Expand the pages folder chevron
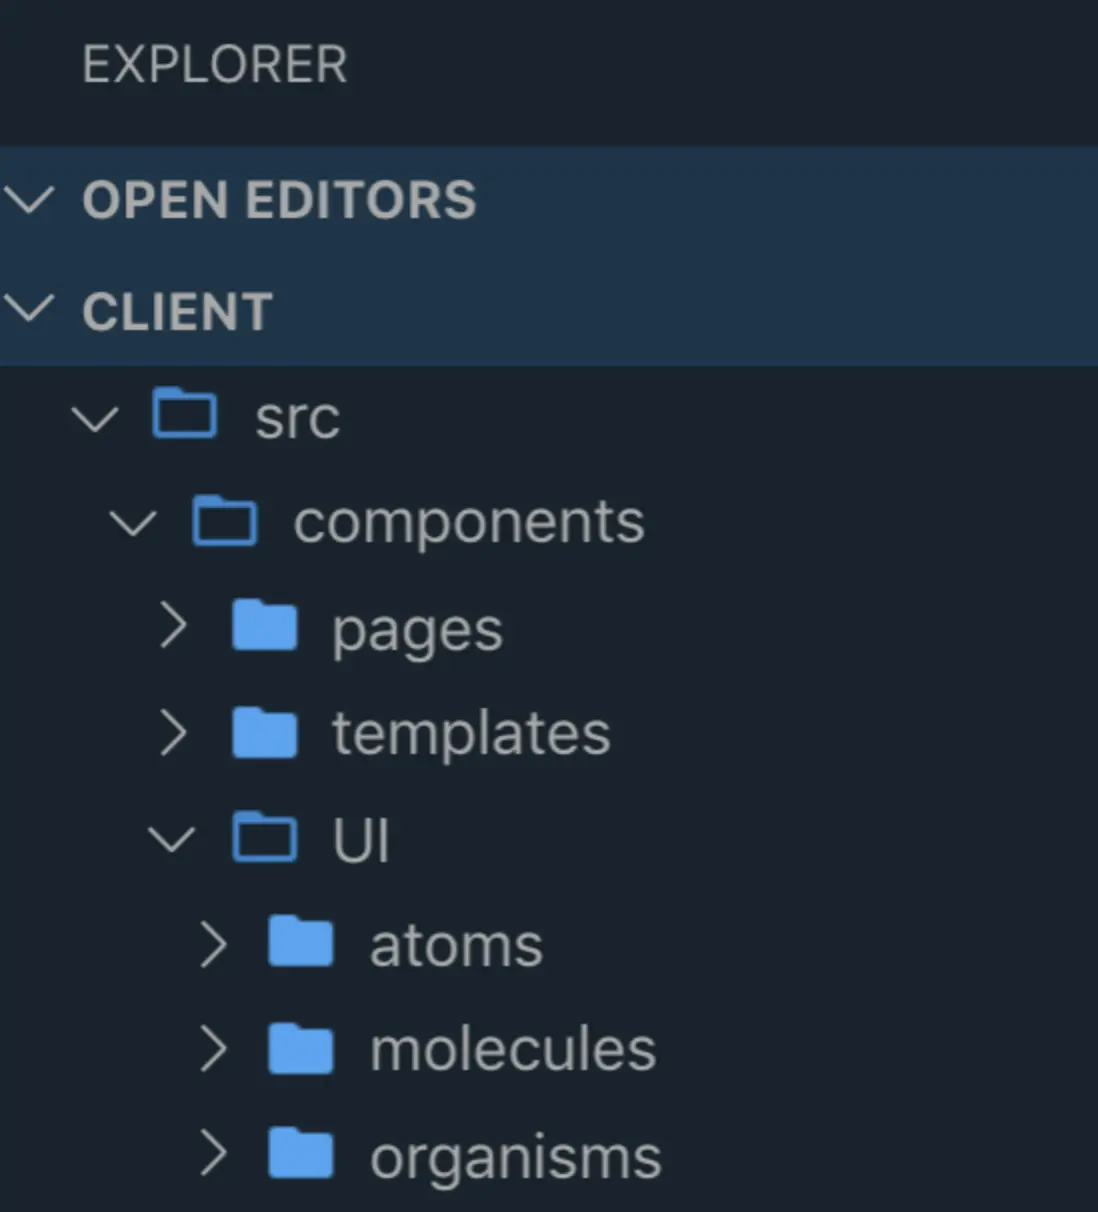1098x1212 pixels. [x=174, y=627]
